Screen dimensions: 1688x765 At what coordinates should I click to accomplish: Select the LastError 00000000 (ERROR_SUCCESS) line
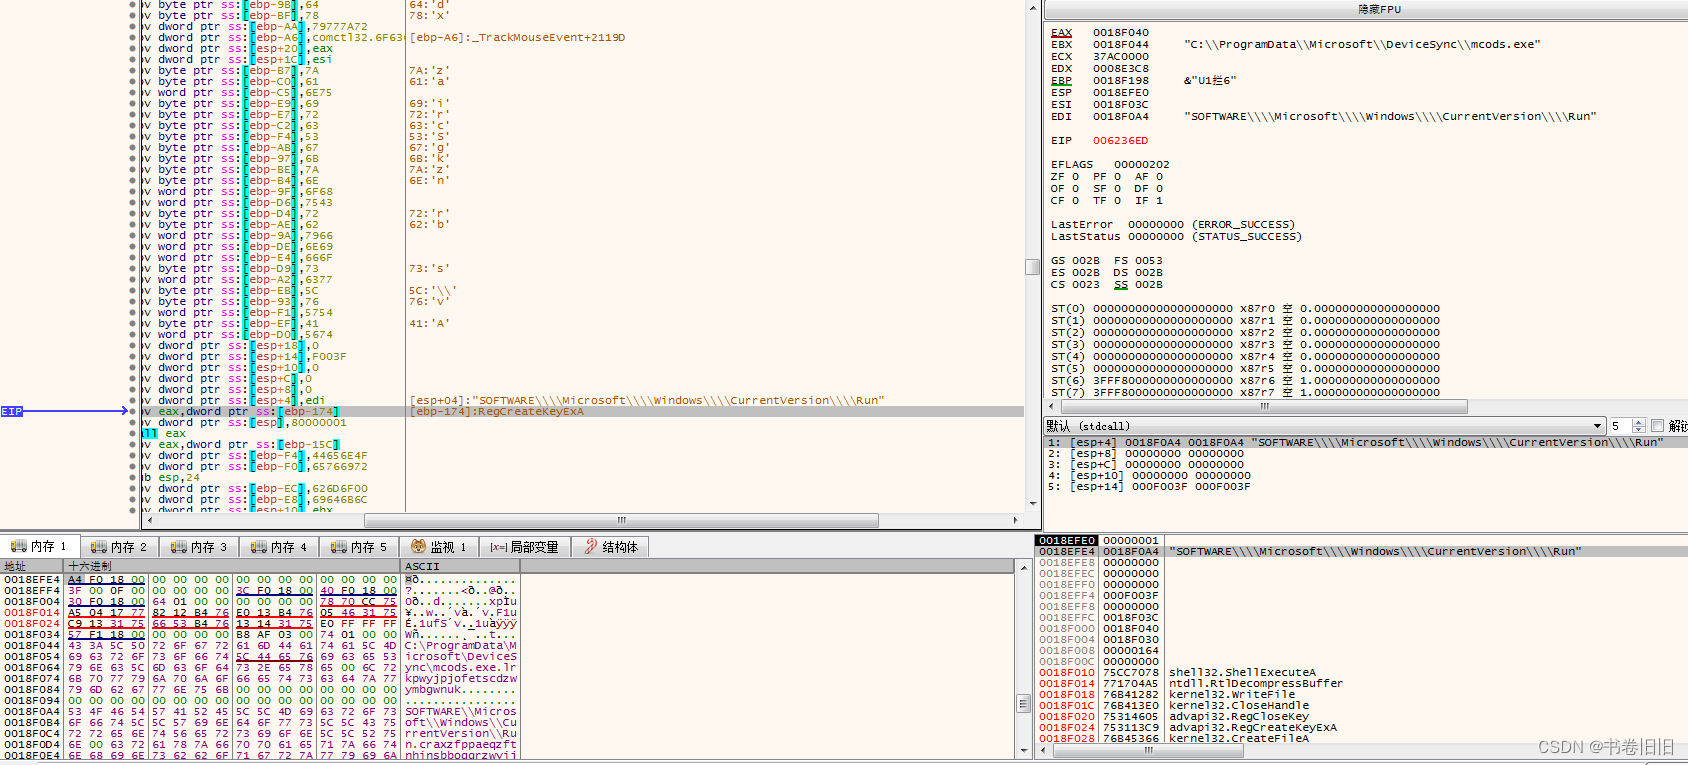pyautogui.click(x=1173, y=225)
